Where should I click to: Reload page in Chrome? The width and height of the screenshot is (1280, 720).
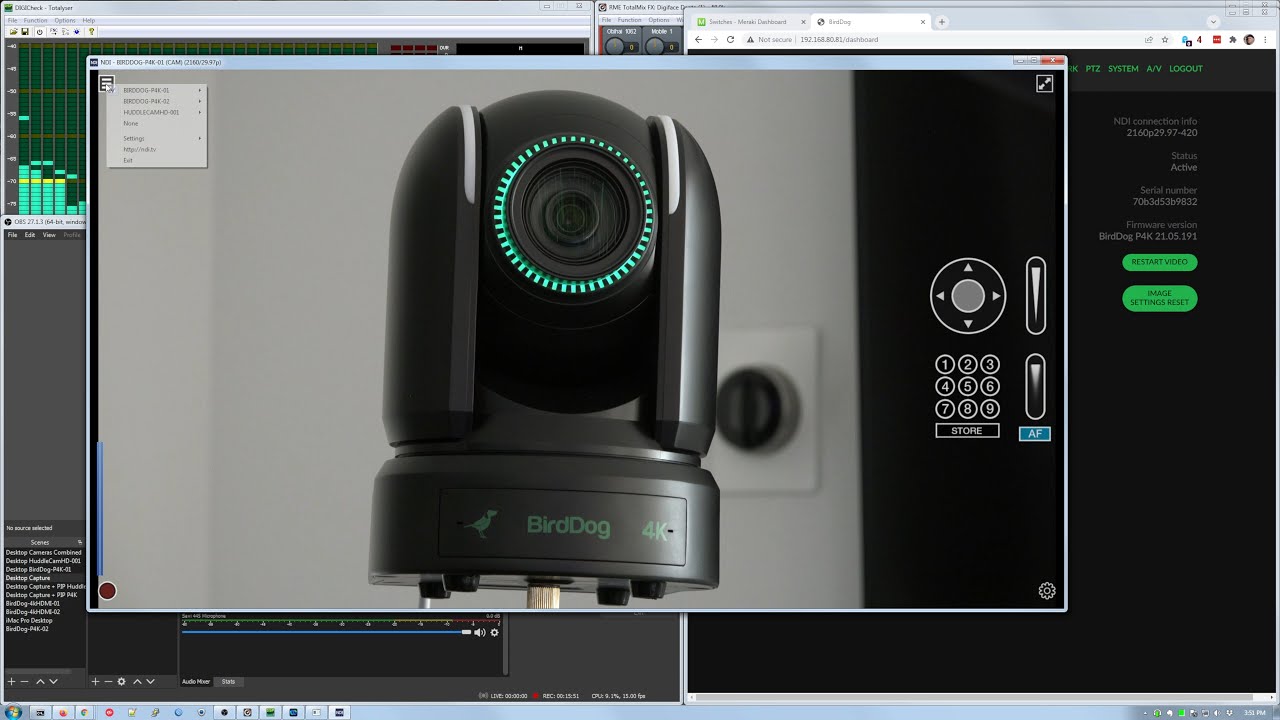pyautogui.click(x=730, y=39)
